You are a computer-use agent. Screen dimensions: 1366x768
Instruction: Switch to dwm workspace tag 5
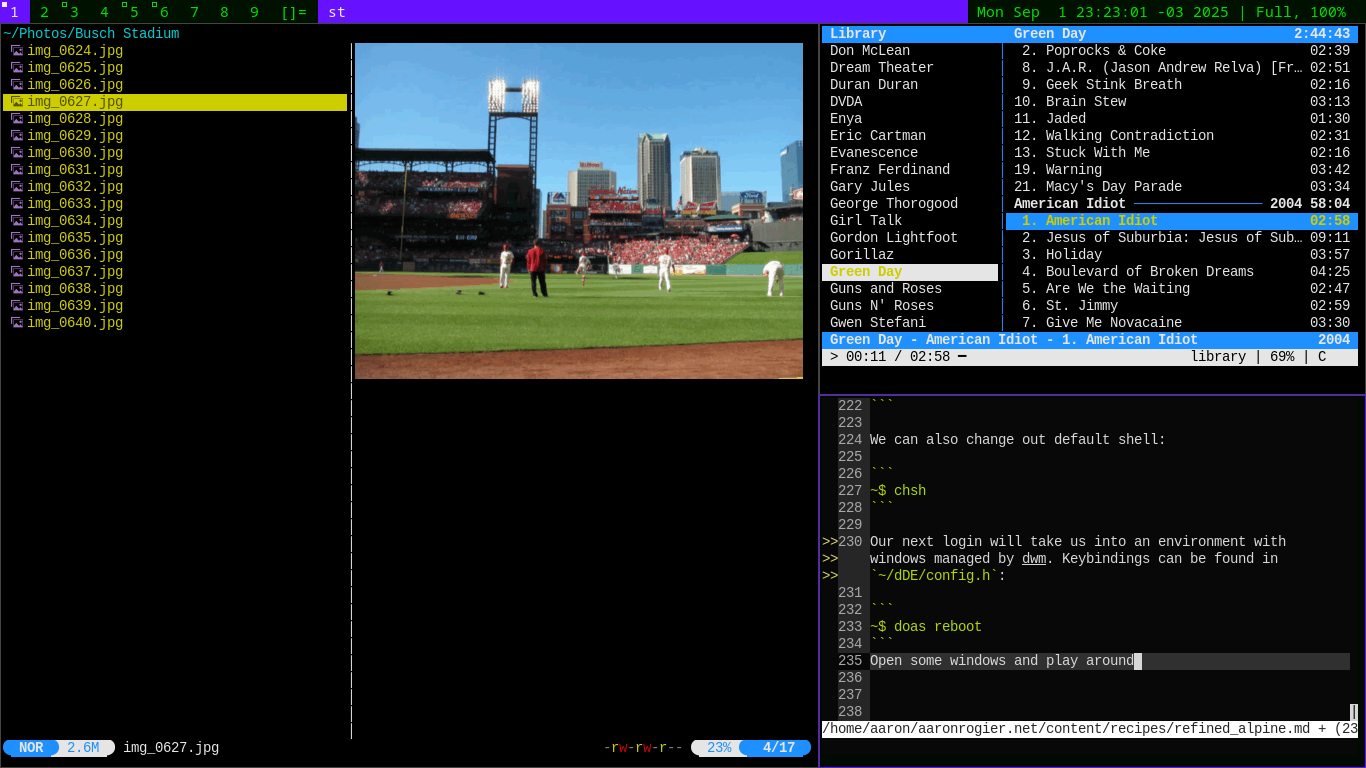coord(135,12)
